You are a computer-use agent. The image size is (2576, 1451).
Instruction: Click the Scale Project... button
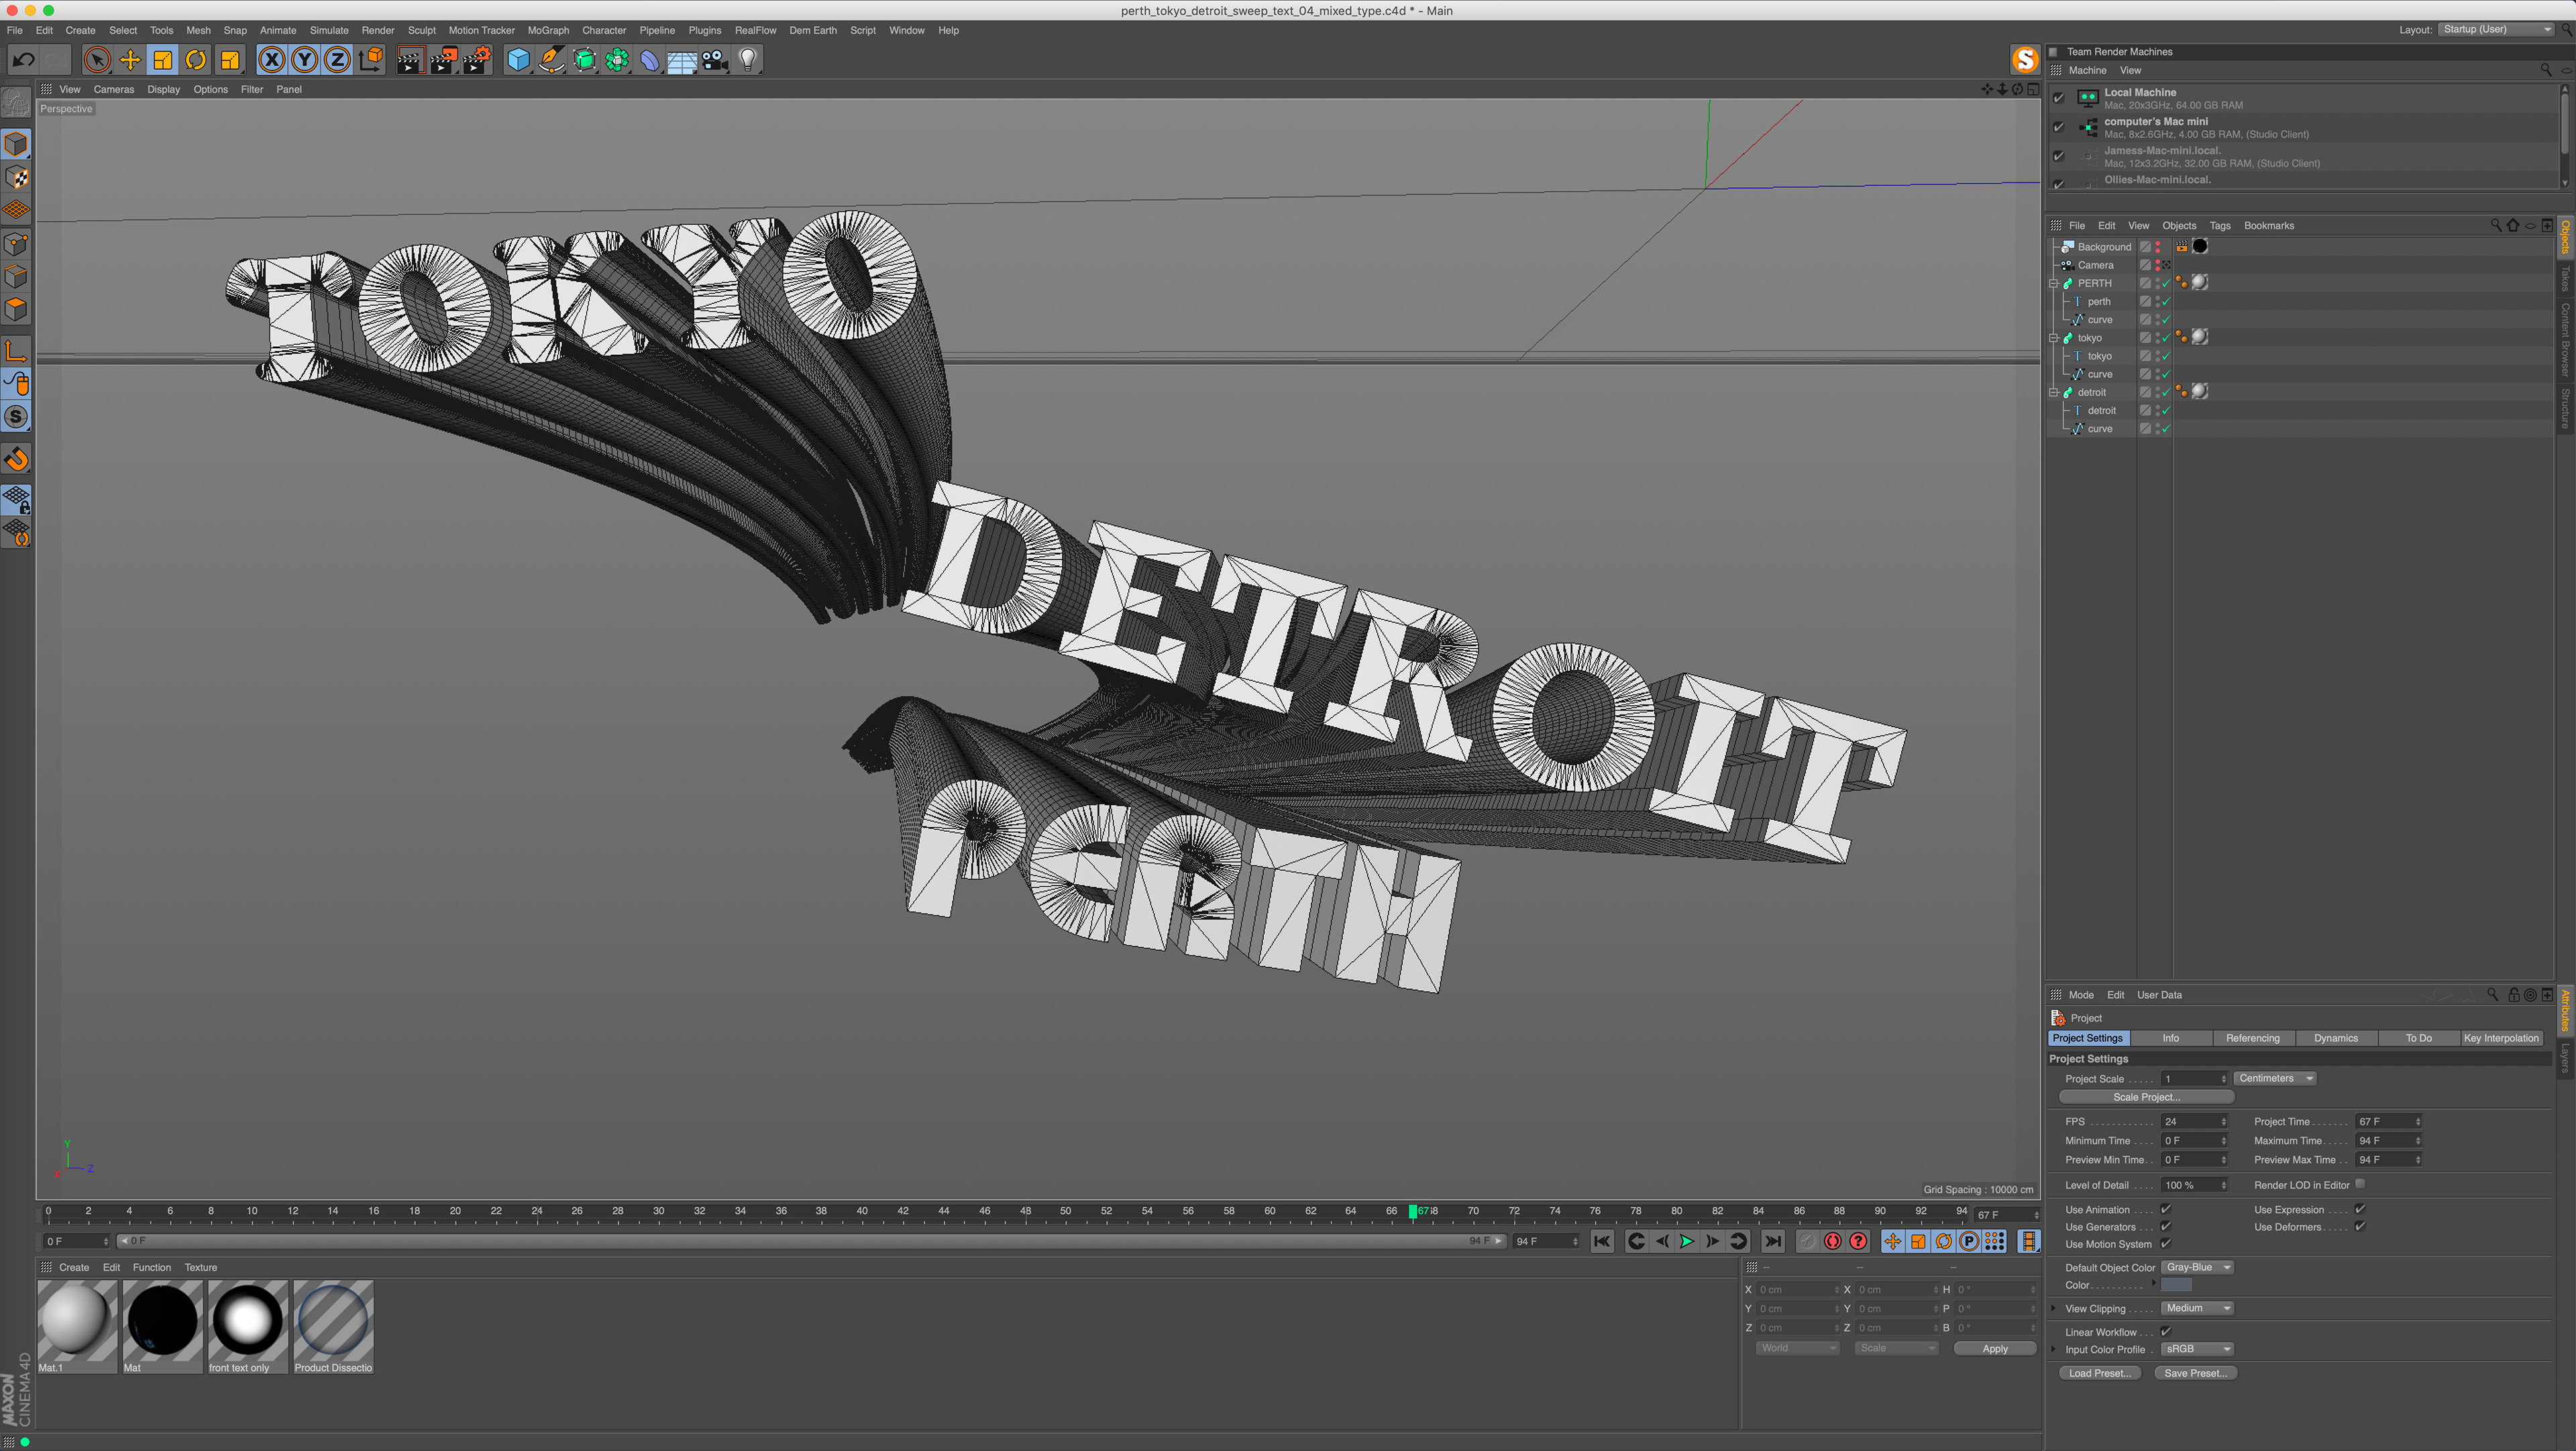coord(2146,1097)
